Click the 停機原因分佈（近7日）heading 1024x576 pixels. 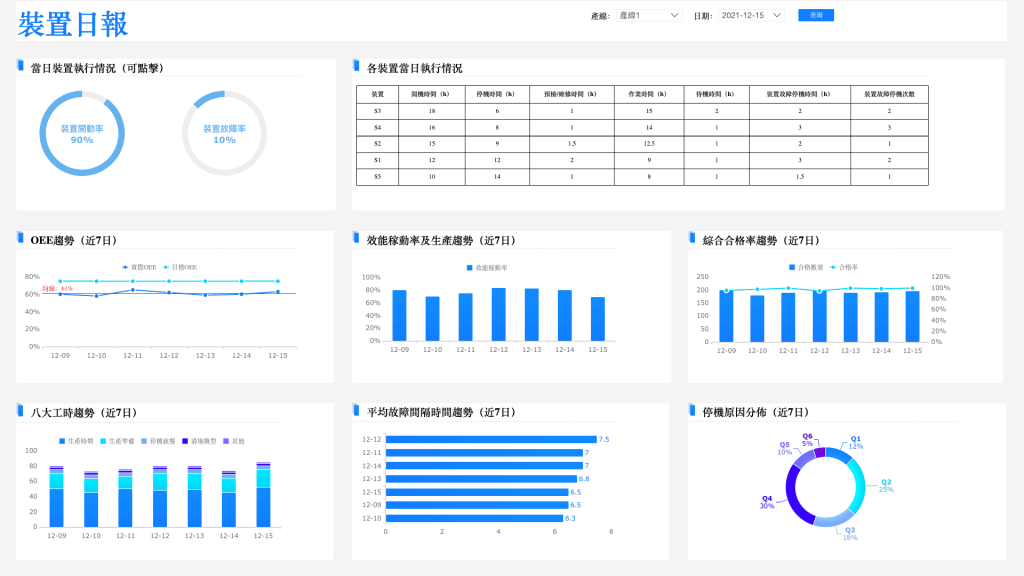[756, 412]
